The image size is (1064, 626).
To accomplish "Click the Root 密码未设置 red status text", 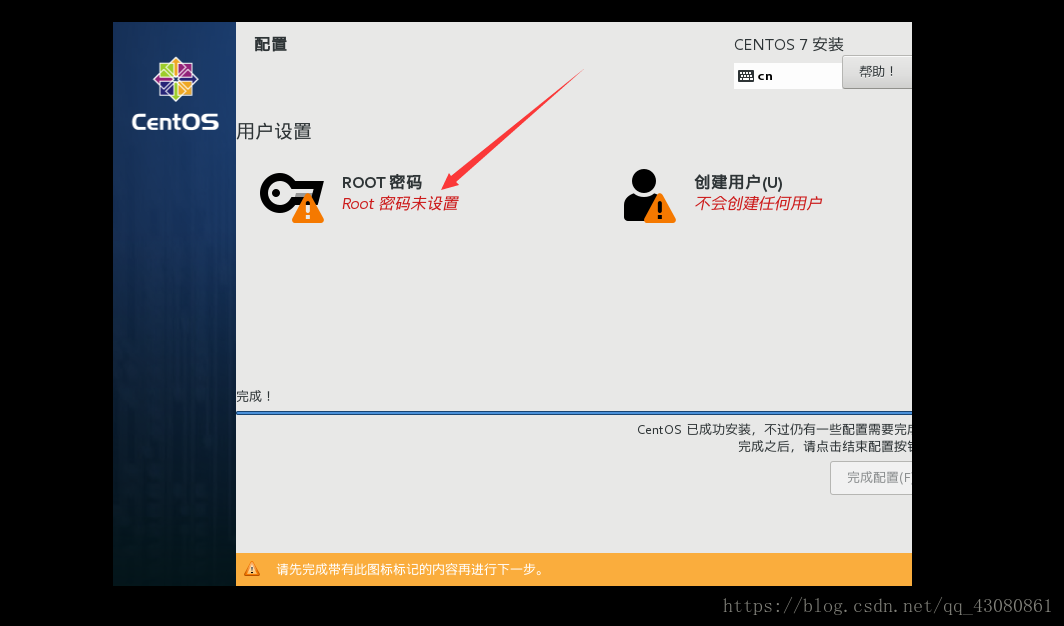I will point(400,203).
